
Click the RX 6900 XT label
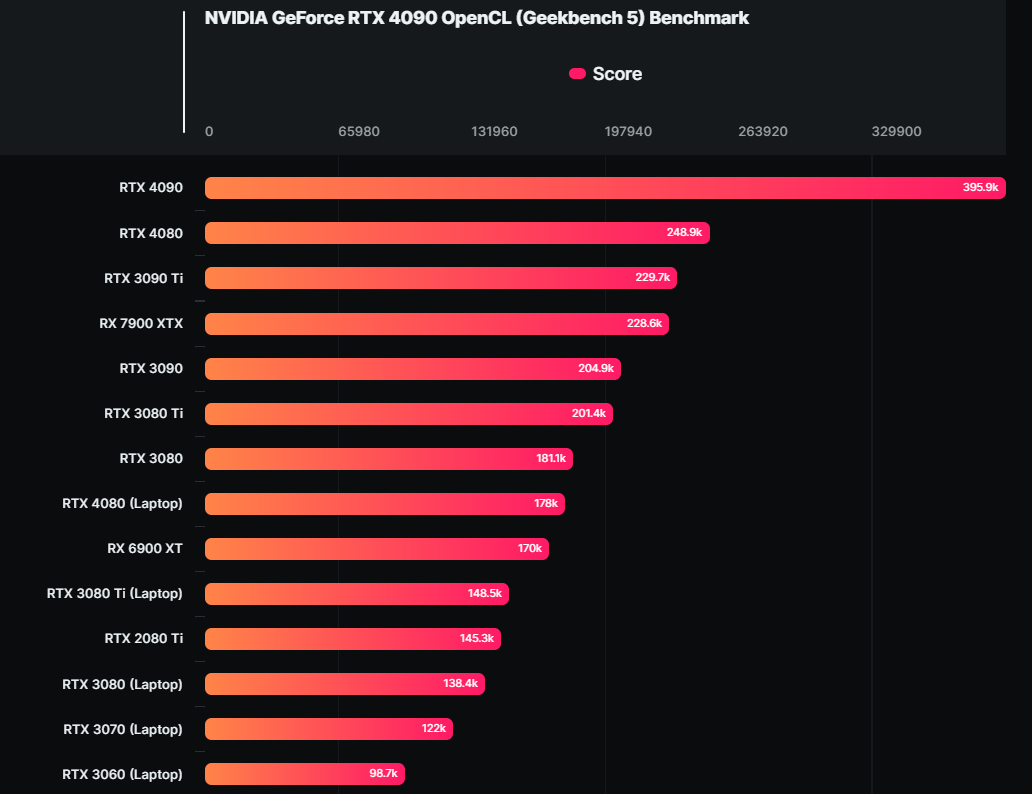point(145,548)
